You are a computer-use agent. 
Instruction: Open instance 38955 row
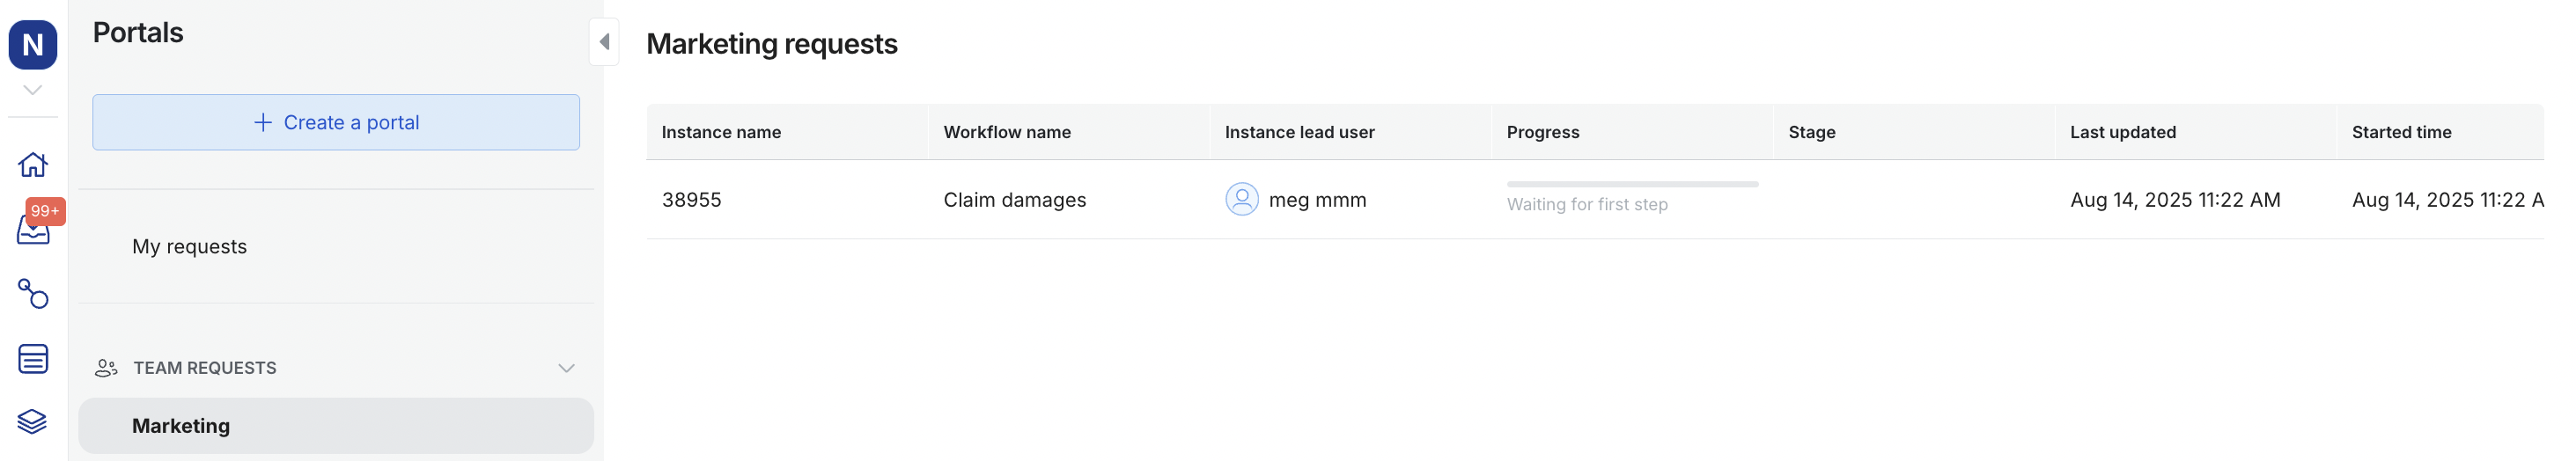[691, 199]
